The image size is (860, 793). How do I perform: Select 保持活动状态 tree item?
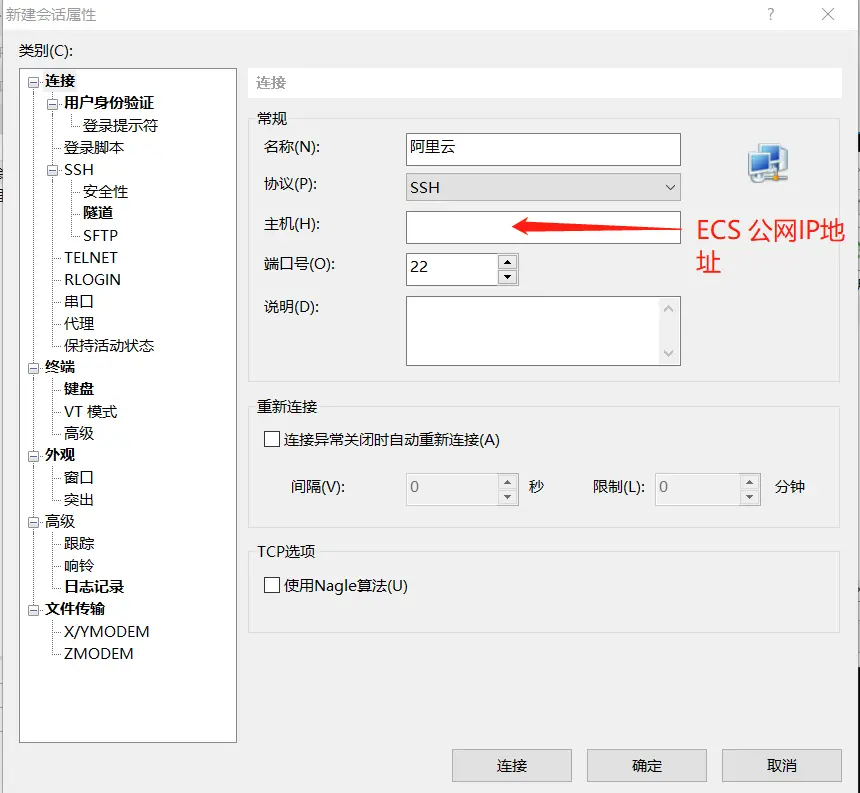point(109,345)
